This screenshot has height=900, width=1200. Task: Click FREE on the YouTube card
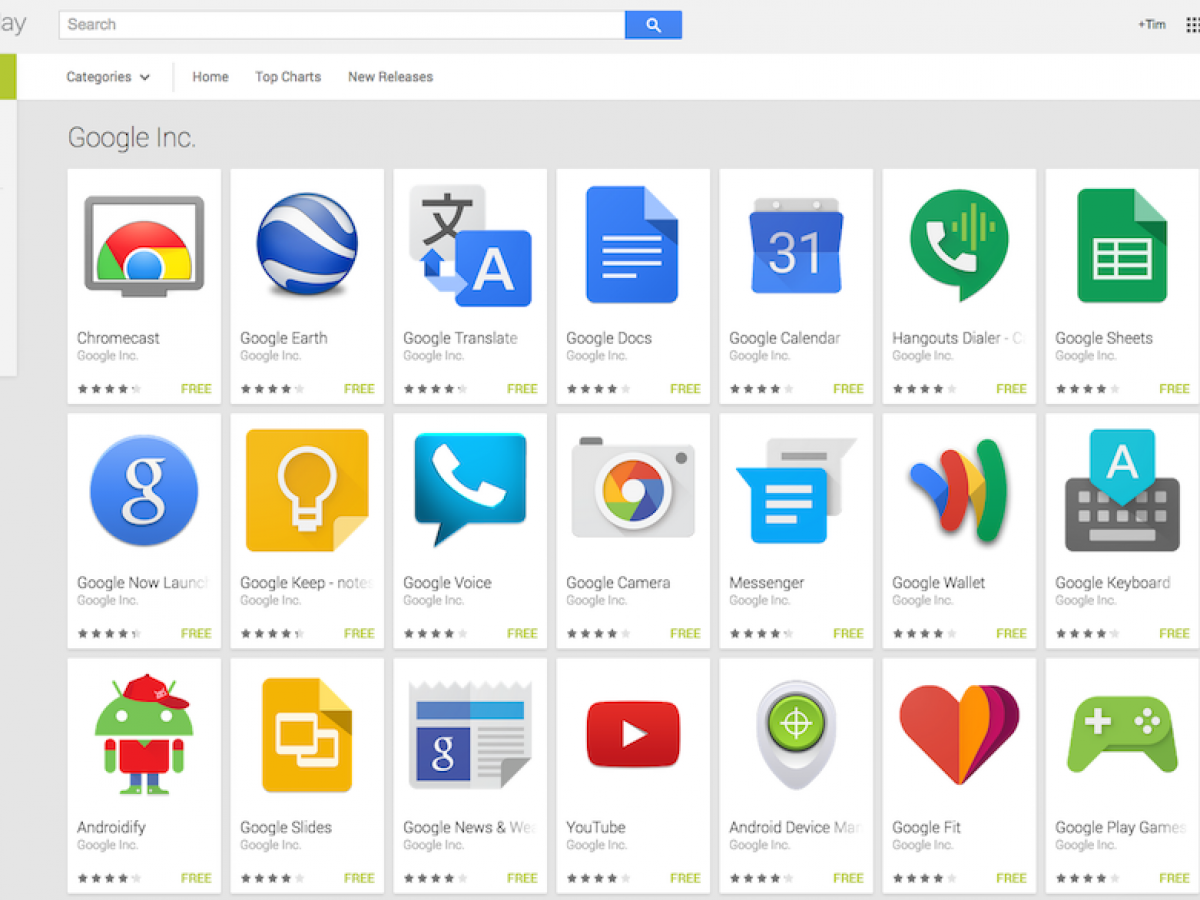click(685, 878)
